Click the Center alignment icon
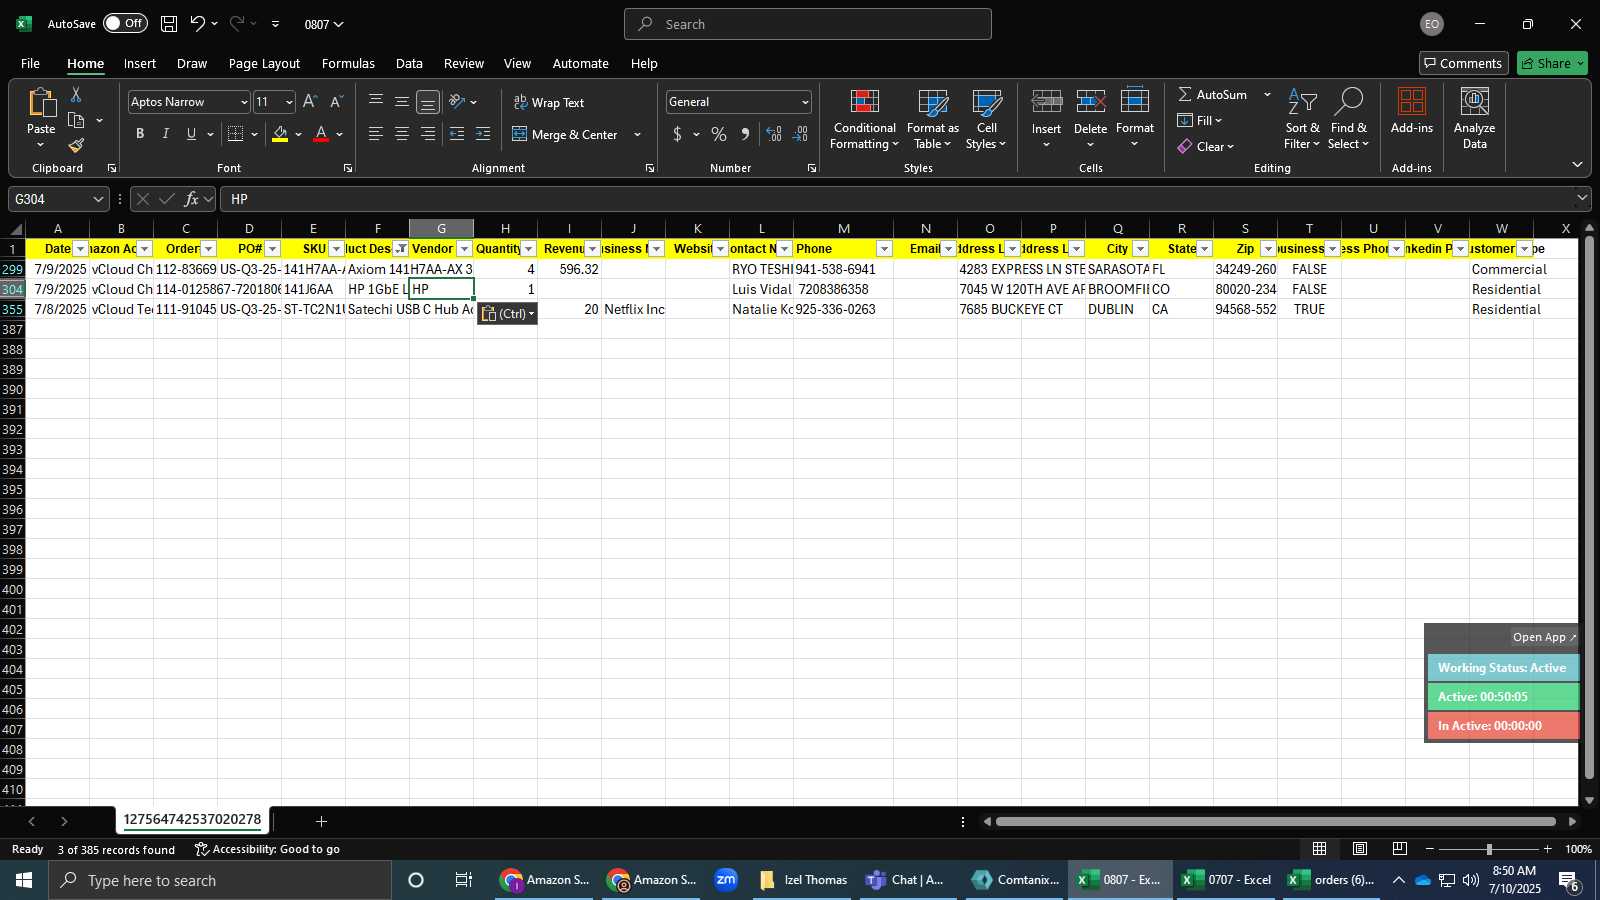The image size is (1600, 900). pyautogui.click(x=402, y=134)
